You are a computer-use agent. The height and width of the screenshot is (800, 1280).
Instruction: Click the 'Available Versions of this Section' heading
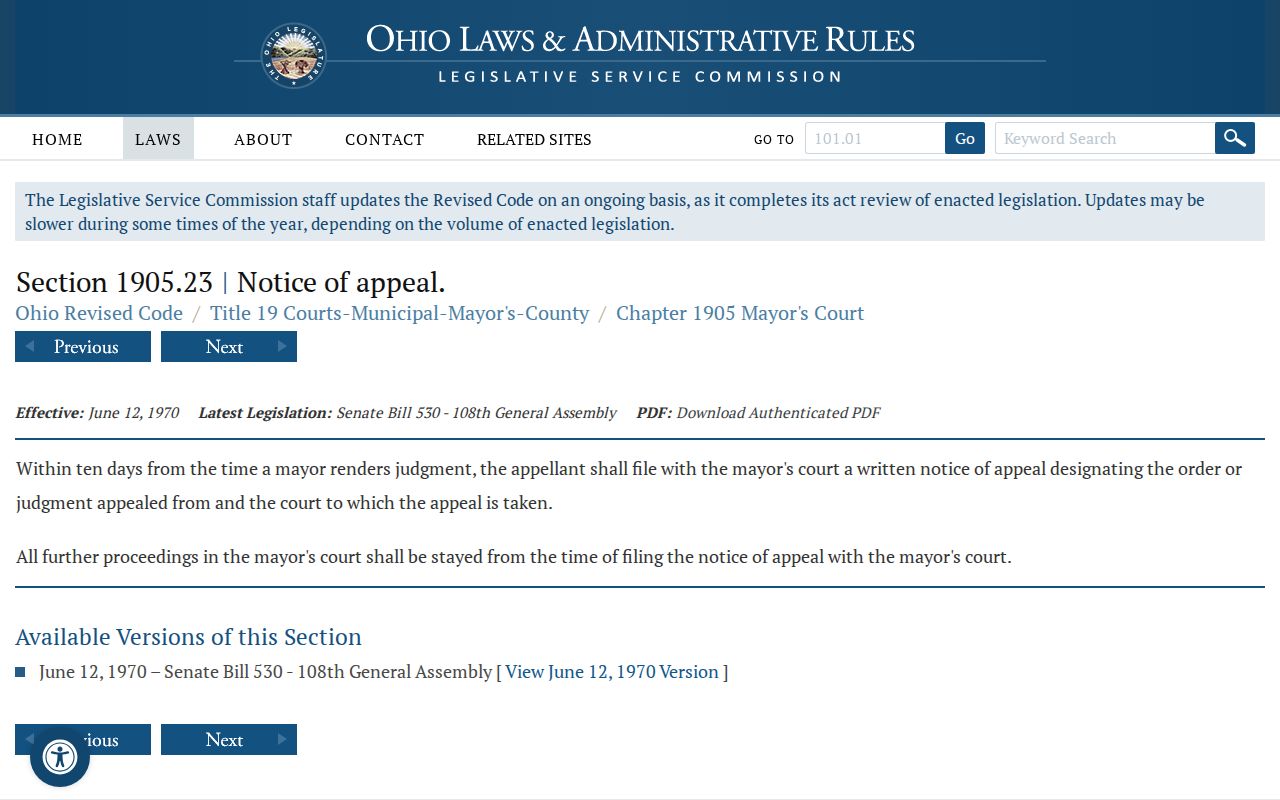point(188,637)
